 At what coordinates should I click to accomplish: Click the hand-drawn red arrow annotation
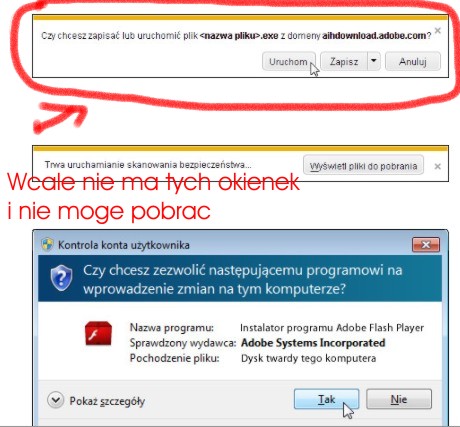tap(60, 117)
